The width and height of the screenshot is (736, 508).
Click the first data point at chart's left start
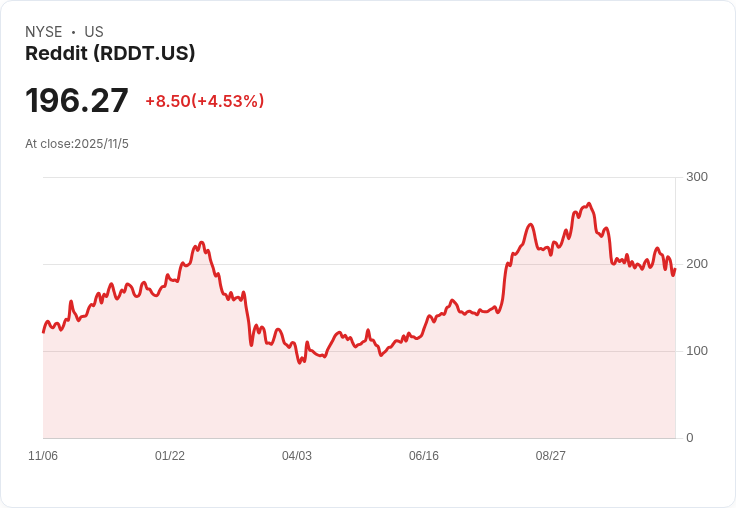(43, 331)
